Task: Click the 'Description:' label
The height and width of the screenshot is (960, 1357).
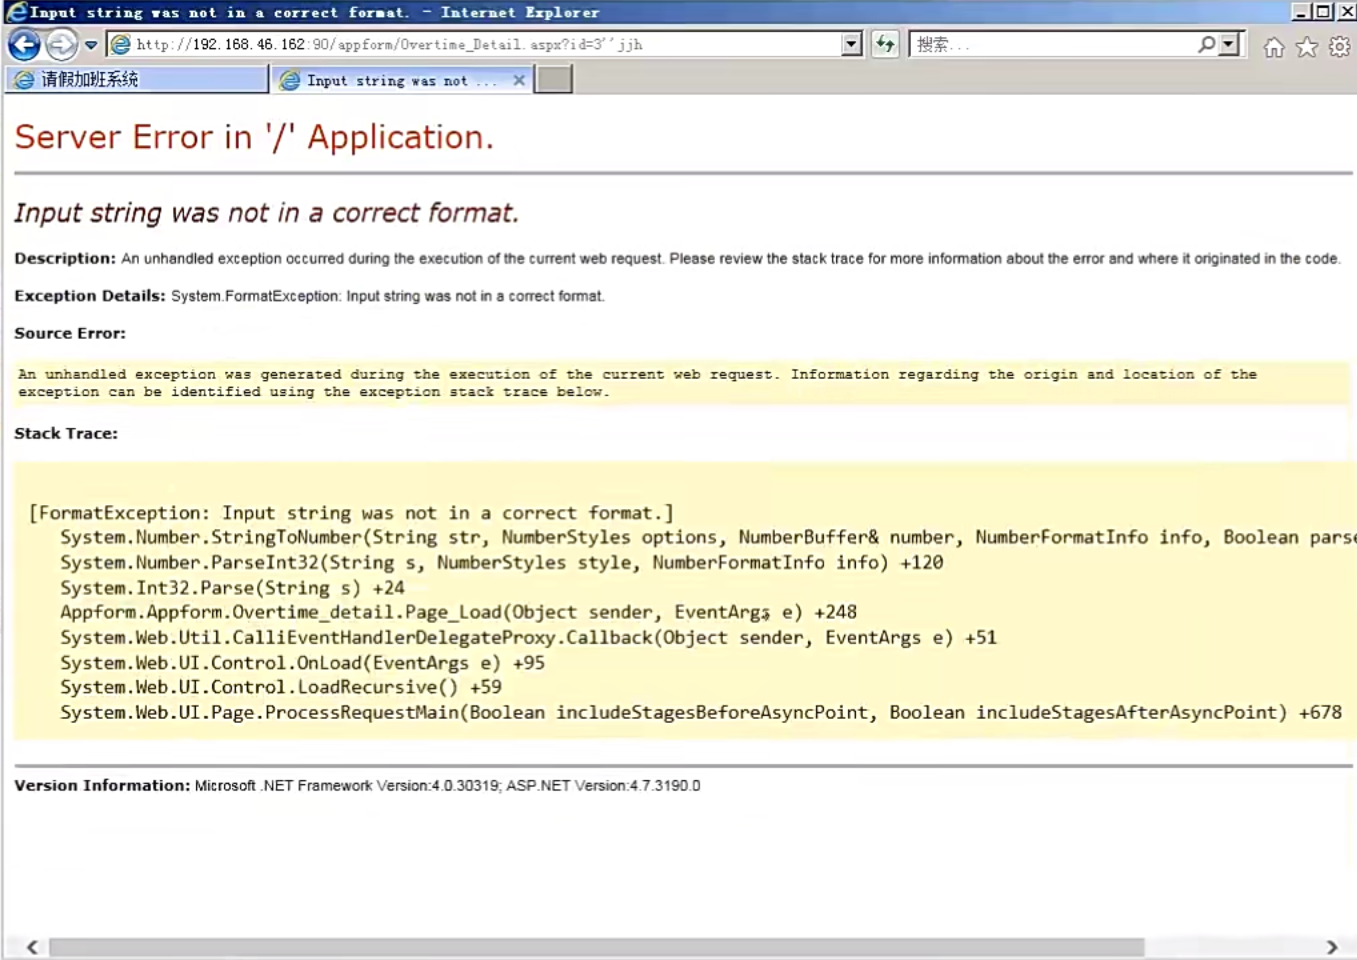Action: pyautogui.click(x=65, y=258)
